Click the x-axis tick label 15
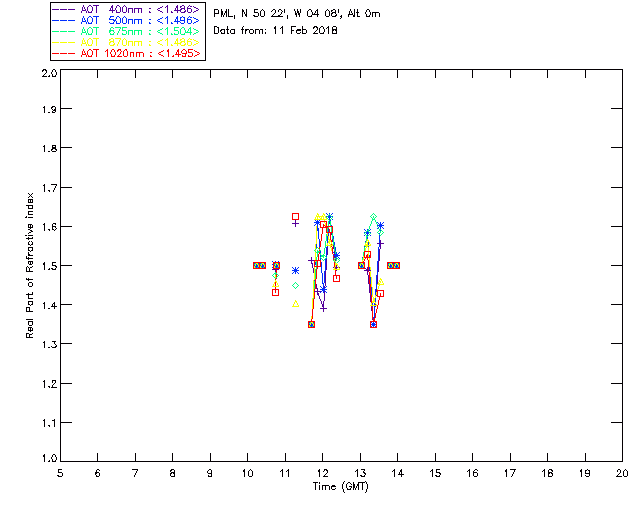Screen dimensions: 640x512 click(x=435, y=473)
